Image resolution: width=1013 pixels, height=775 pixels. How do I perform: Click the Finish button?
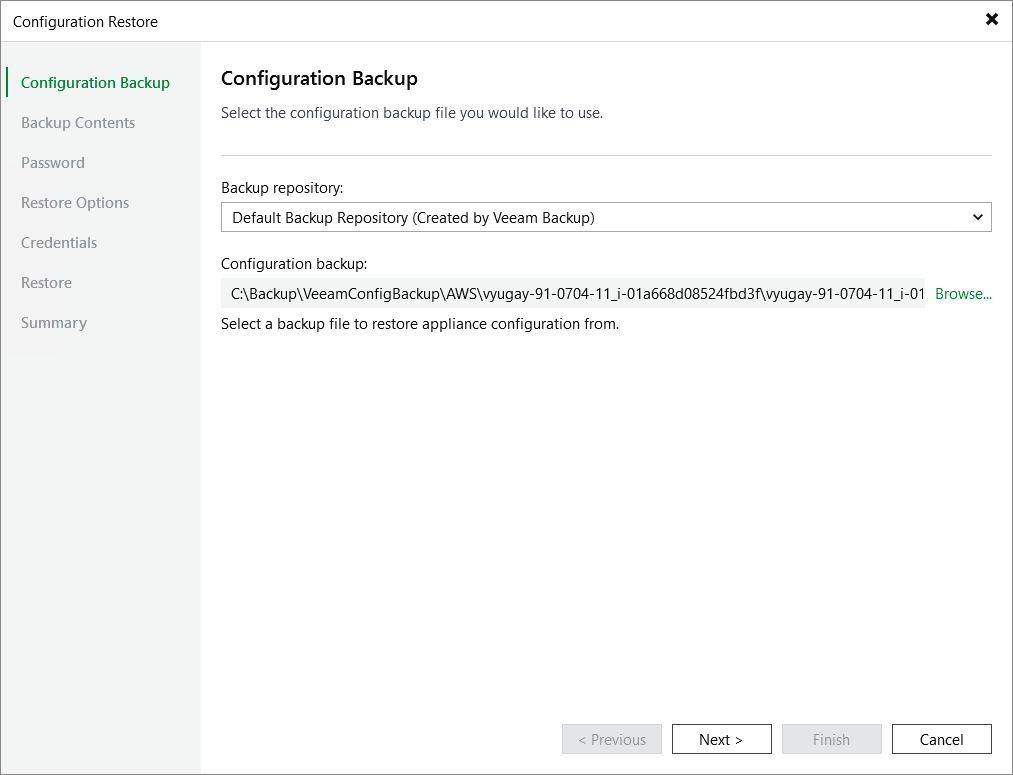[x=831, y=739]
